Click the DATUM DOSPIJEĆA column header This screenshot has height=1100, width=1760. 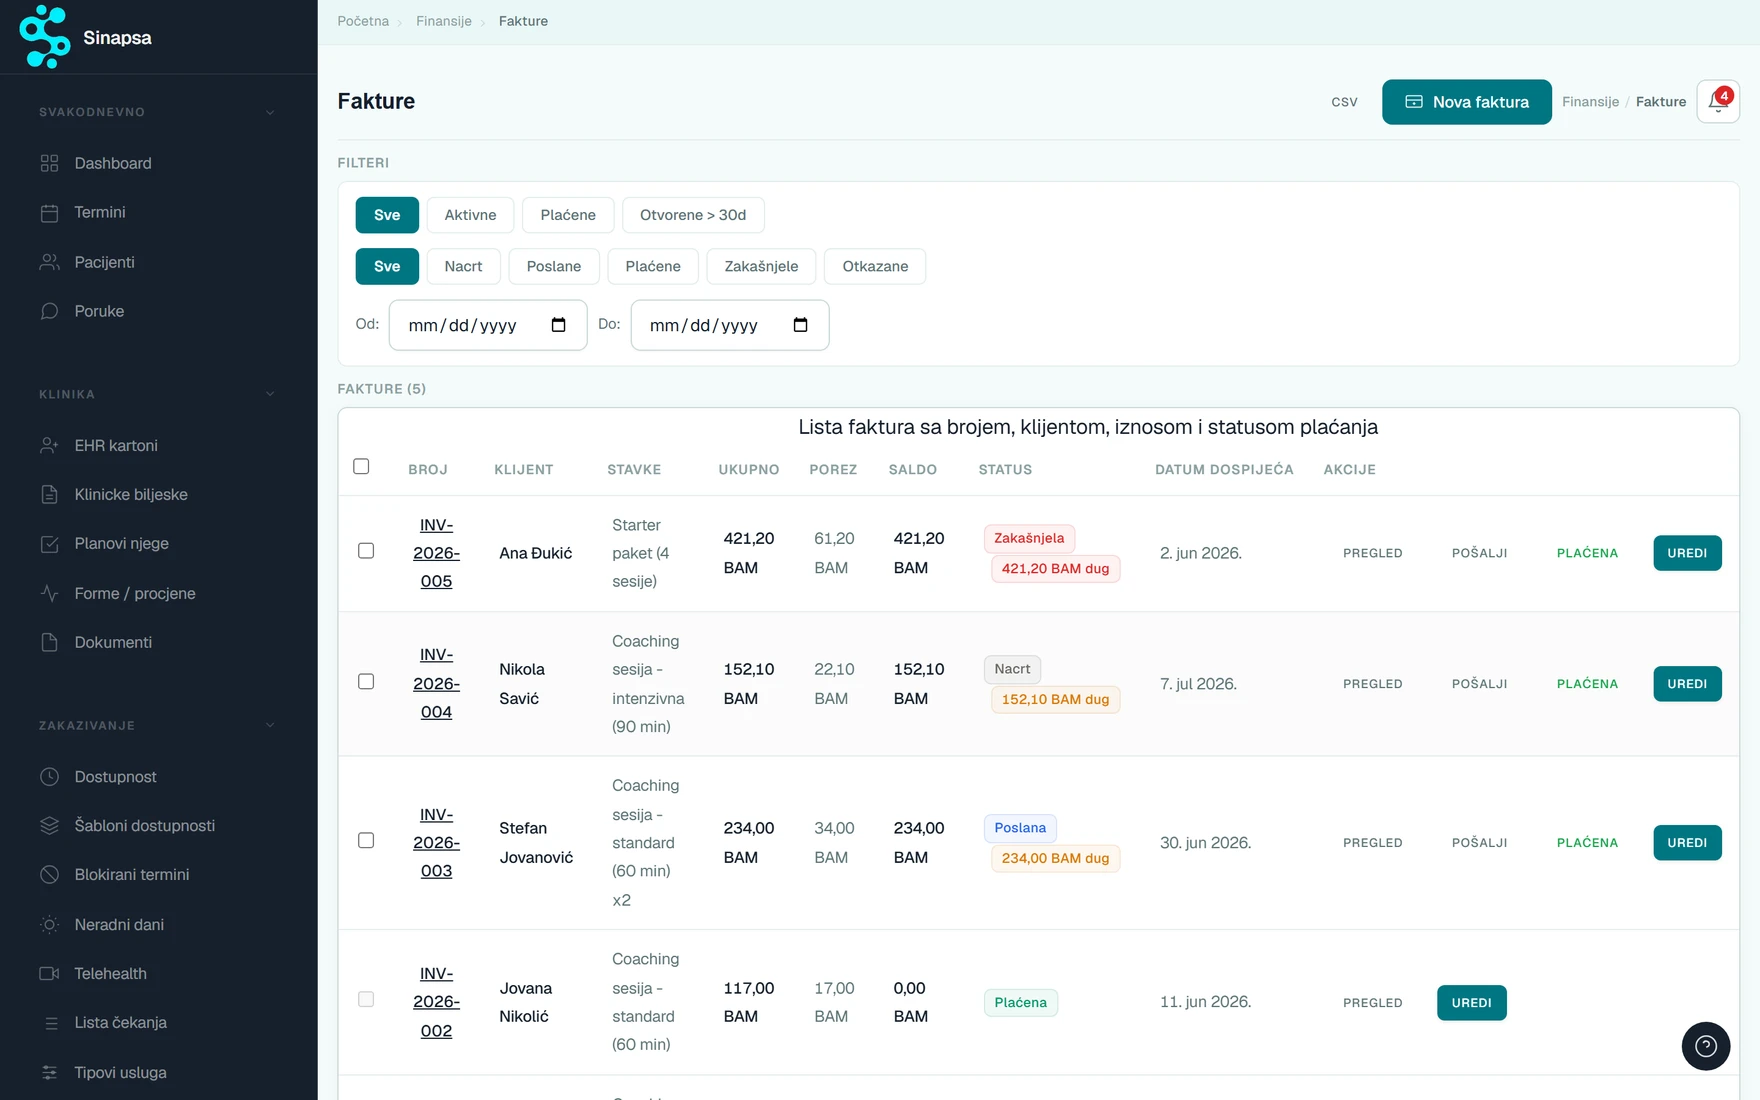tap(1224, 469)
